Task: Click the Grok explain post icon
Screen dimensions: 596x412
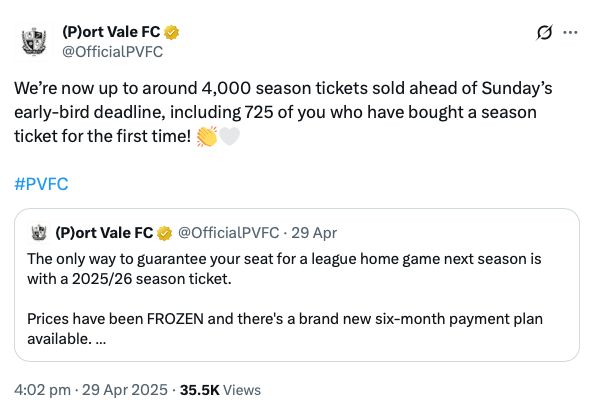Action: pos(544,33)
